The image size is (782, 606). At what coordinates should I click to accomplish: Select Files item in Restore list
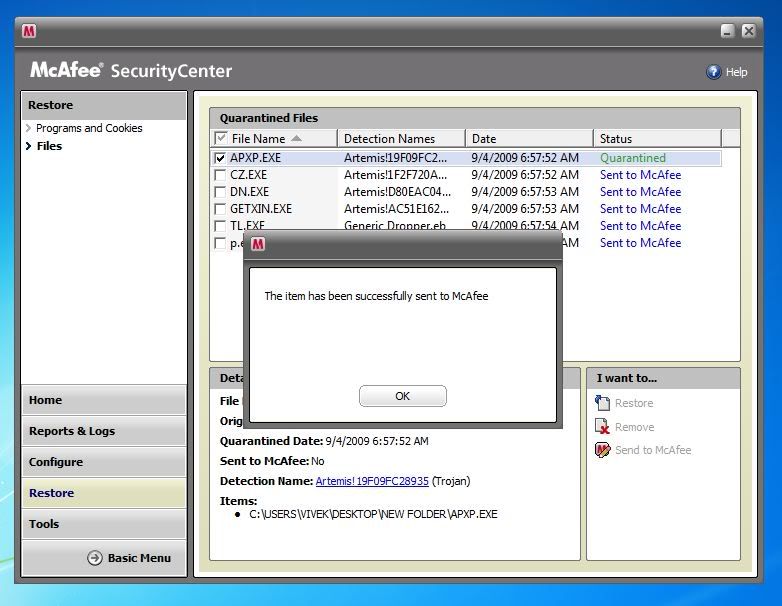pyautogui.click(x=49, y=146)
